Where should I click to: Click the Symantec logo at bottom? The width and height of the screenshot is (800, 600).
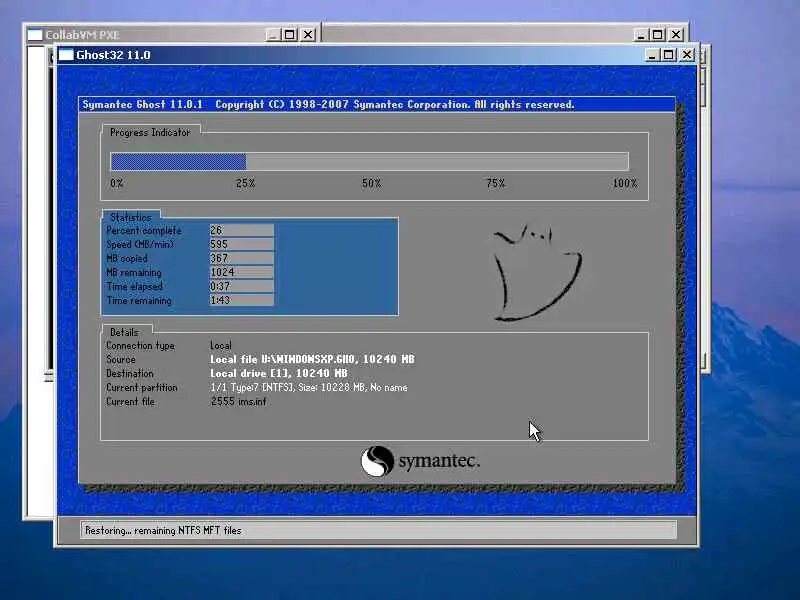pos(420,461)
